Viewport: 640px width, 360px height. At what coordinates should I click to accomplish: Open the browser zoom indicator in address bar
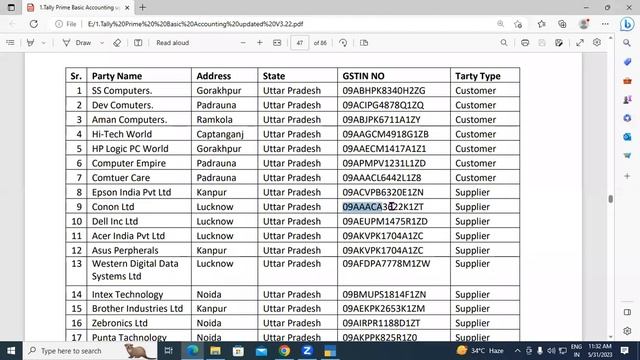(500, 24)
